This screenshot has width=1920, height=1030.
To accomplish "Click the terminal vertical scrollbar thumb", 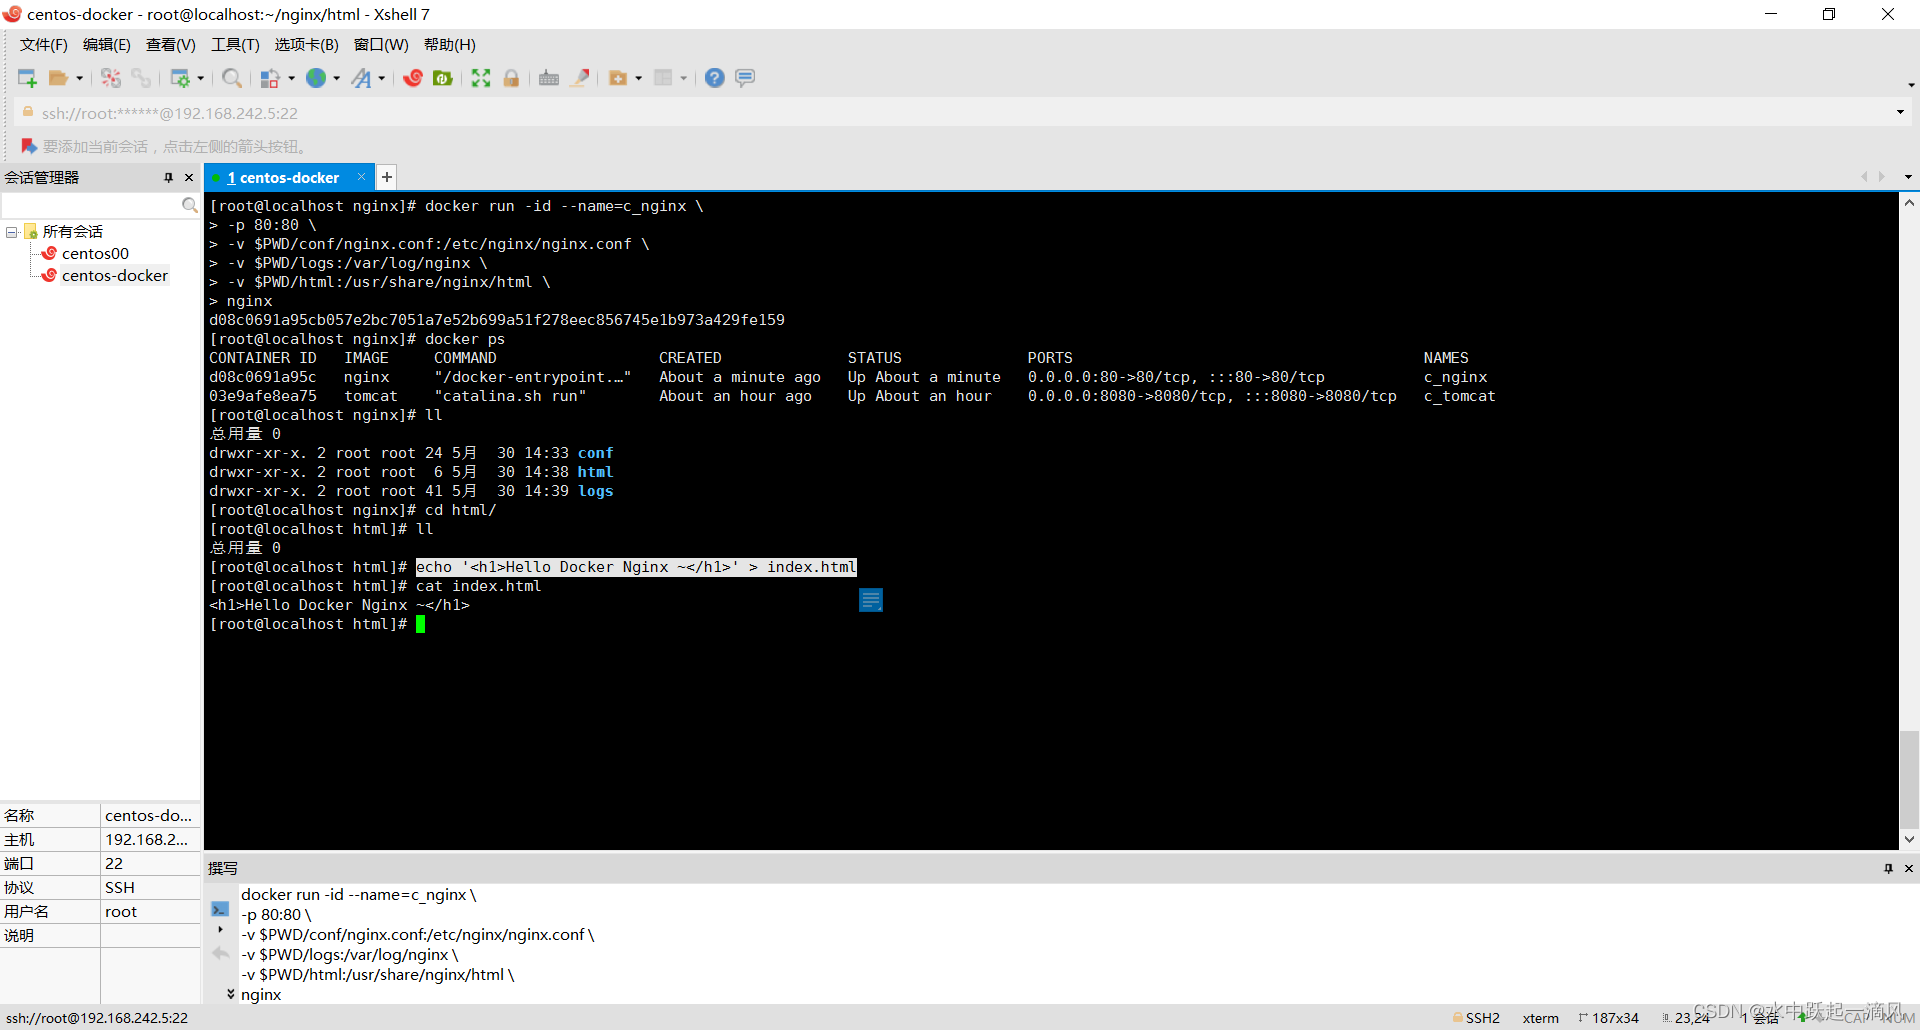I will coord(1909,778).
